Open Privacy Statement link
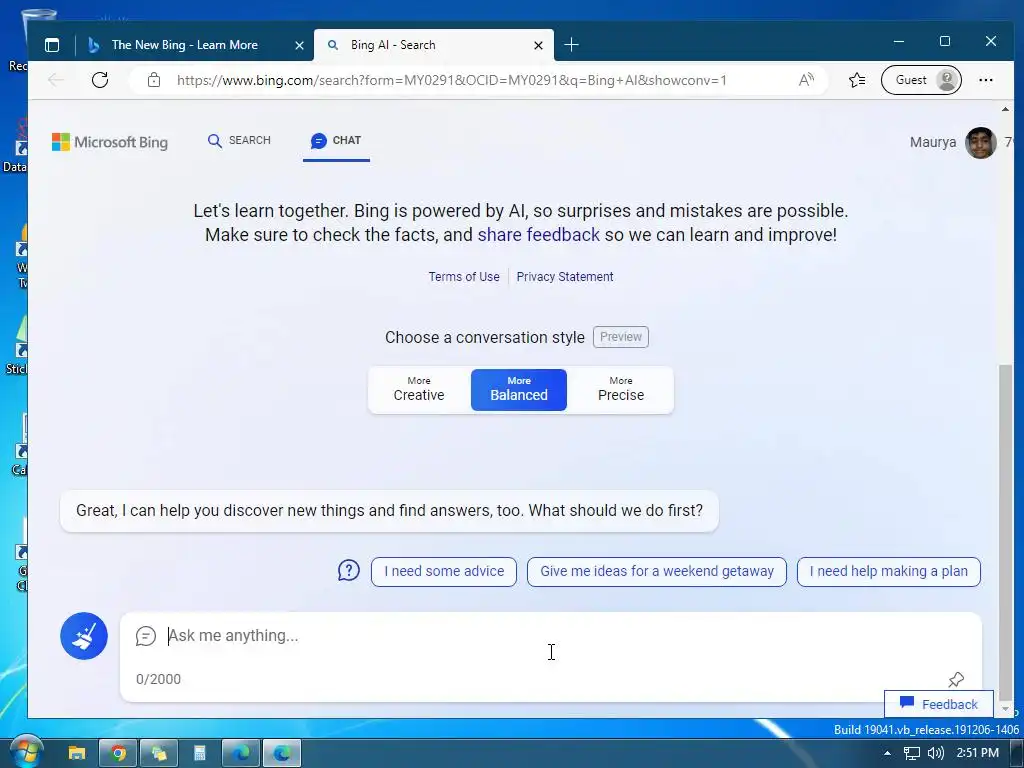The image size is (1024, 768). 565,276
